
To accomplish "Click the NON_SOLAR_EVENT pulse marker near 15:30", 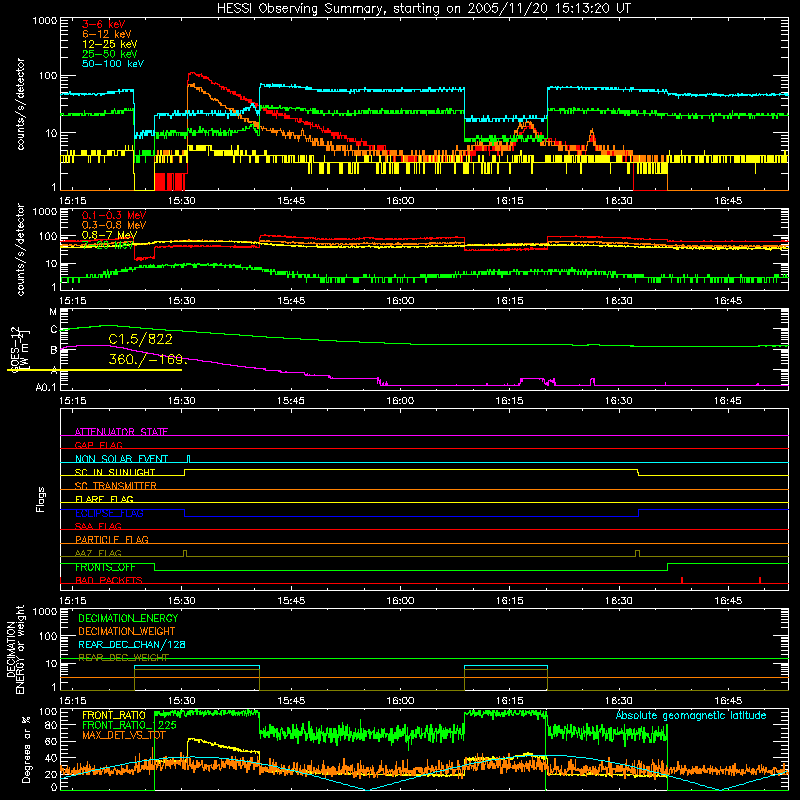I will coord(189,459).
